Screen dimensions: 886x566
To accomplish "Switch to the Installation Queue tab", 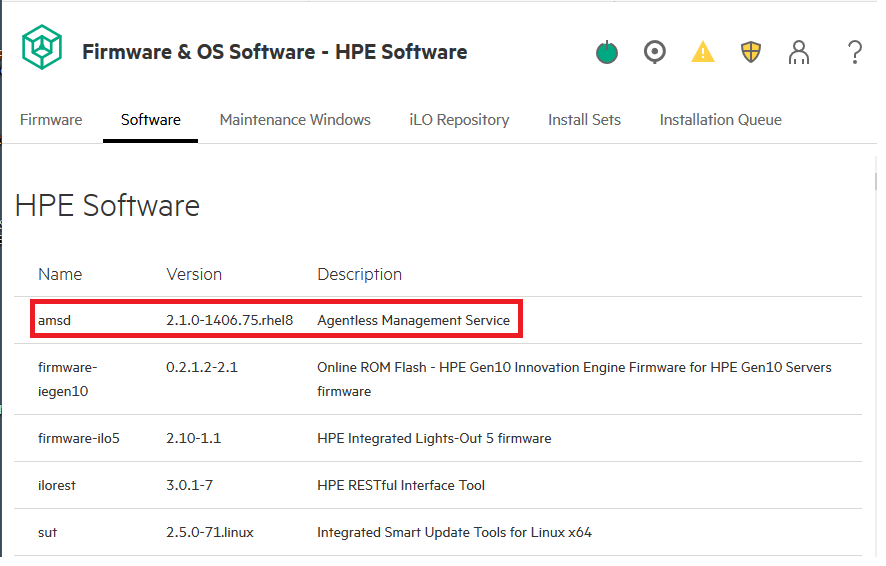I will 720,120.
